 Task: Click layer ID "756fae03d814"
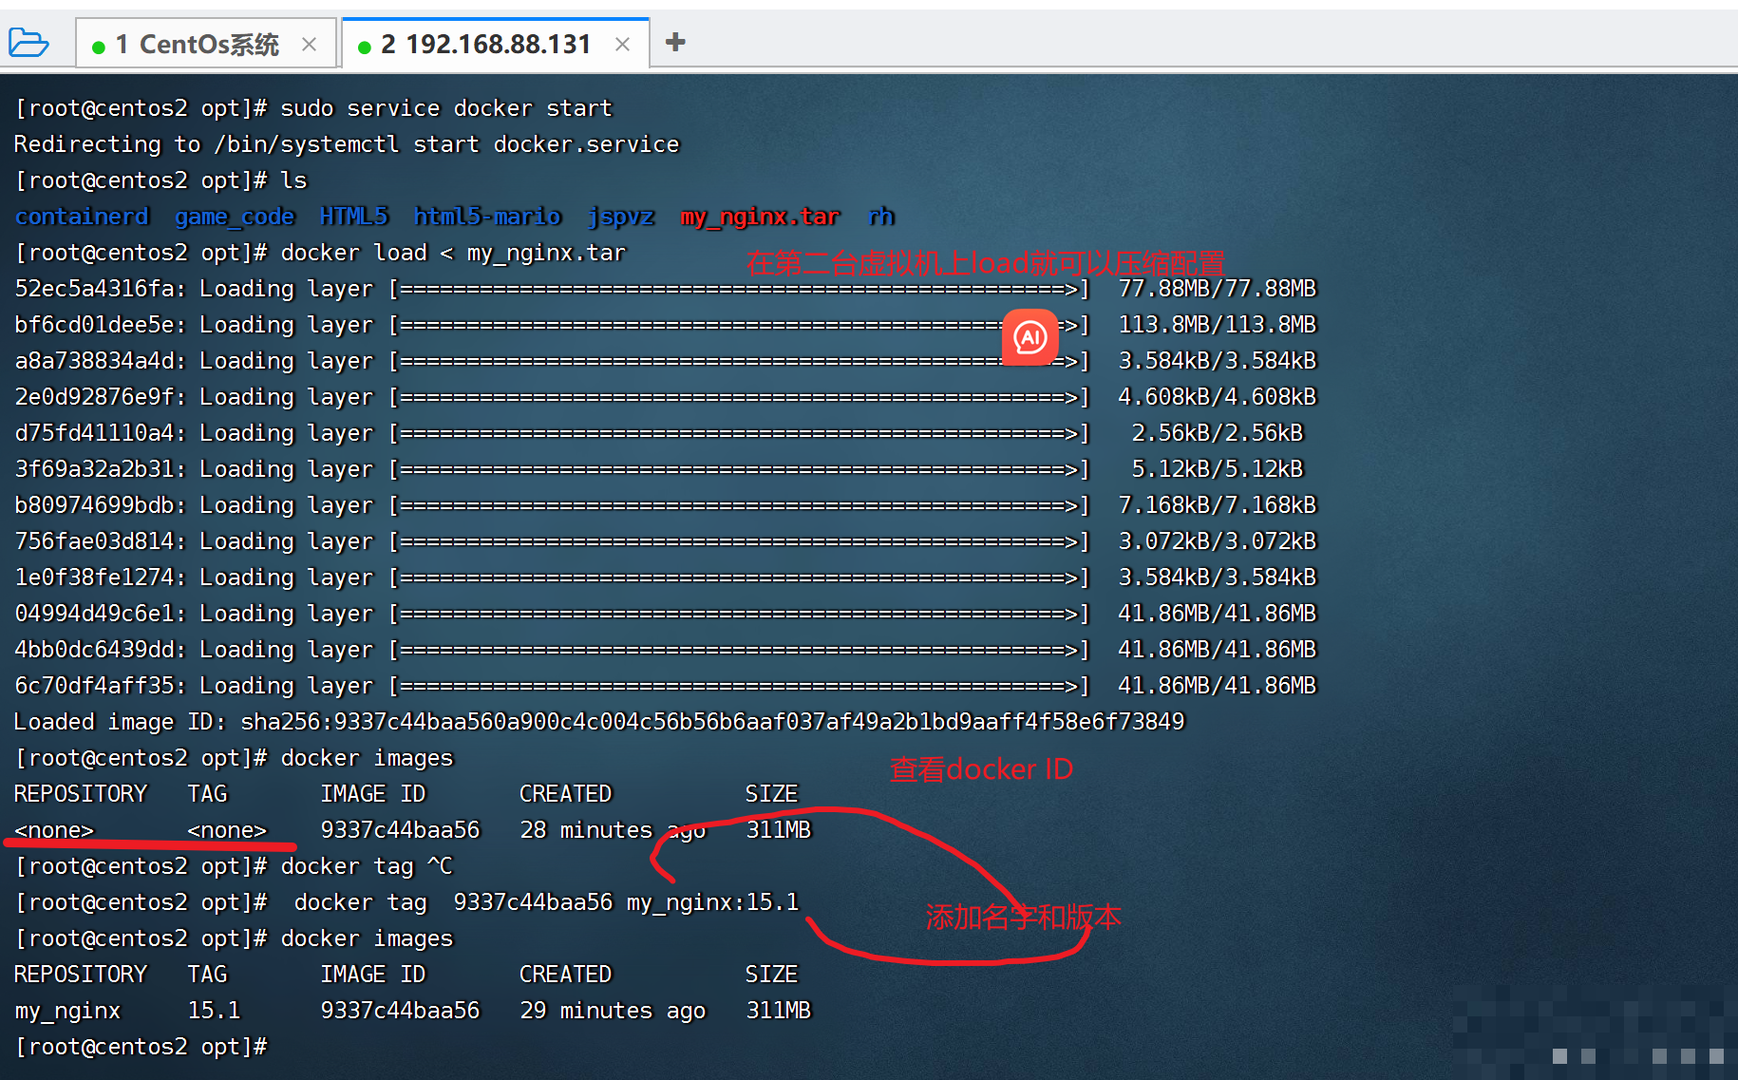[x=94, y=540]
